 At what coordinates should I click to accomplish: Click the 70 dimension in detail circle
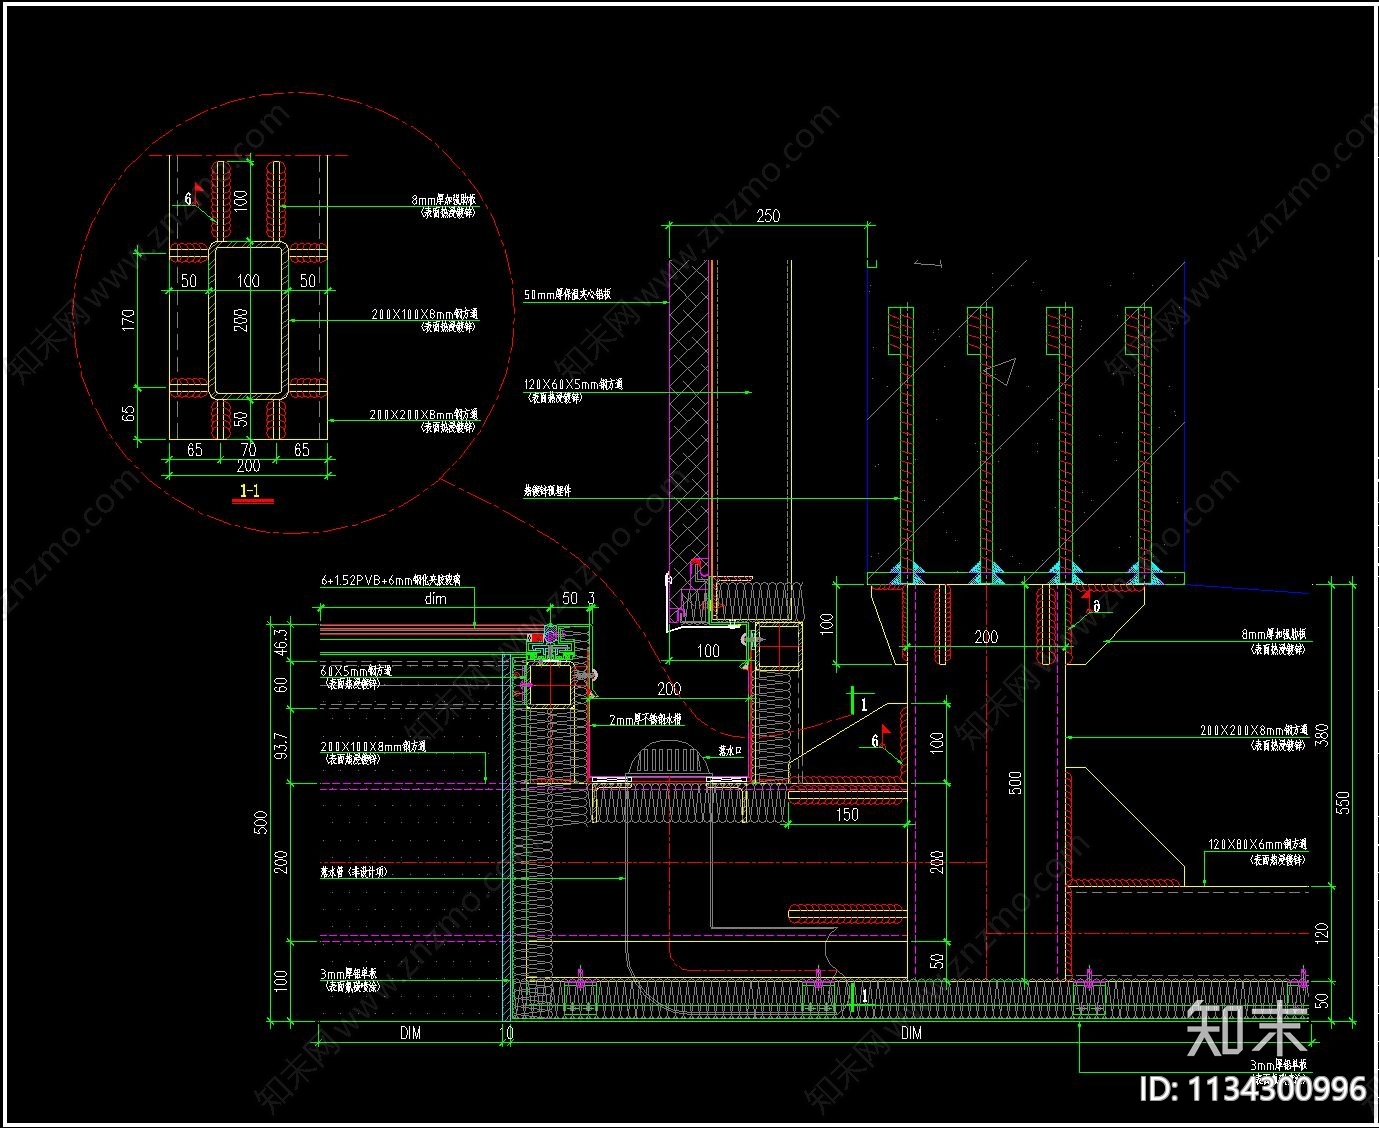(x=248, y=450)
